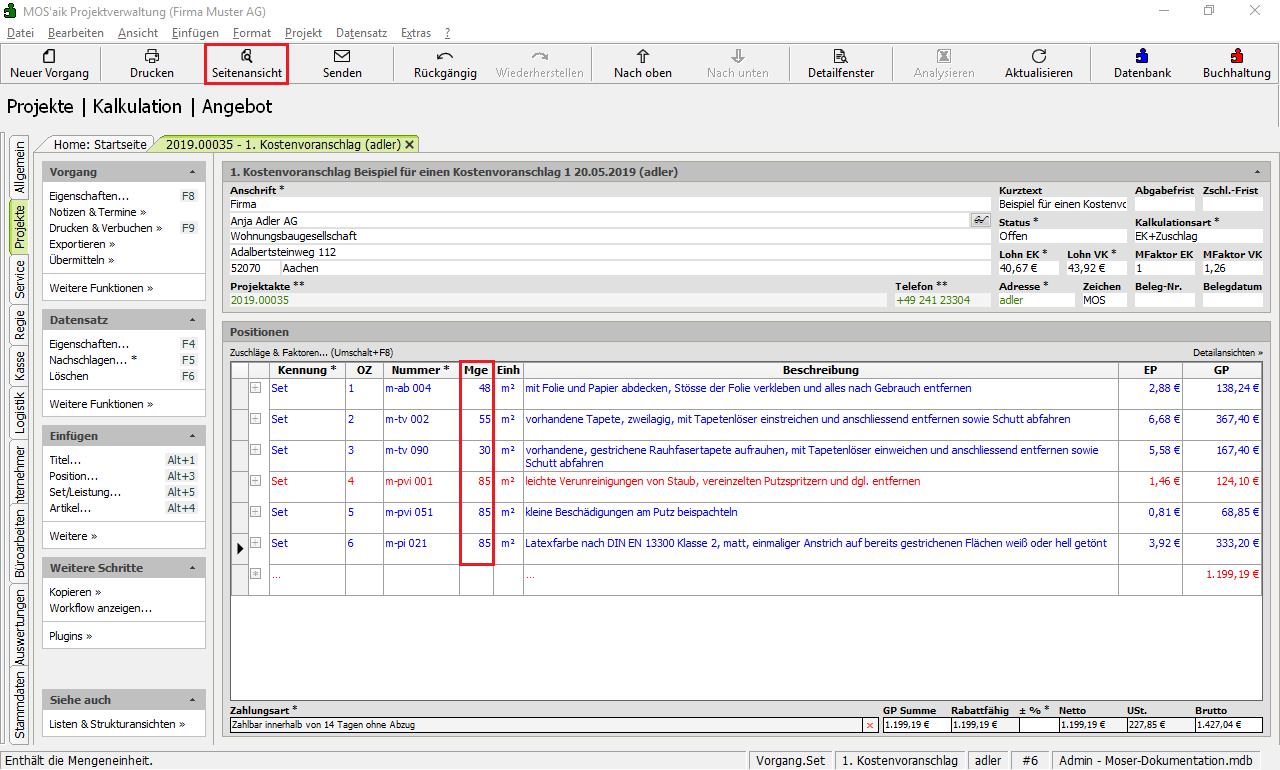
Task: Click the Kurztext input field
Action: pyautogui.click(x=1062, y=204)
